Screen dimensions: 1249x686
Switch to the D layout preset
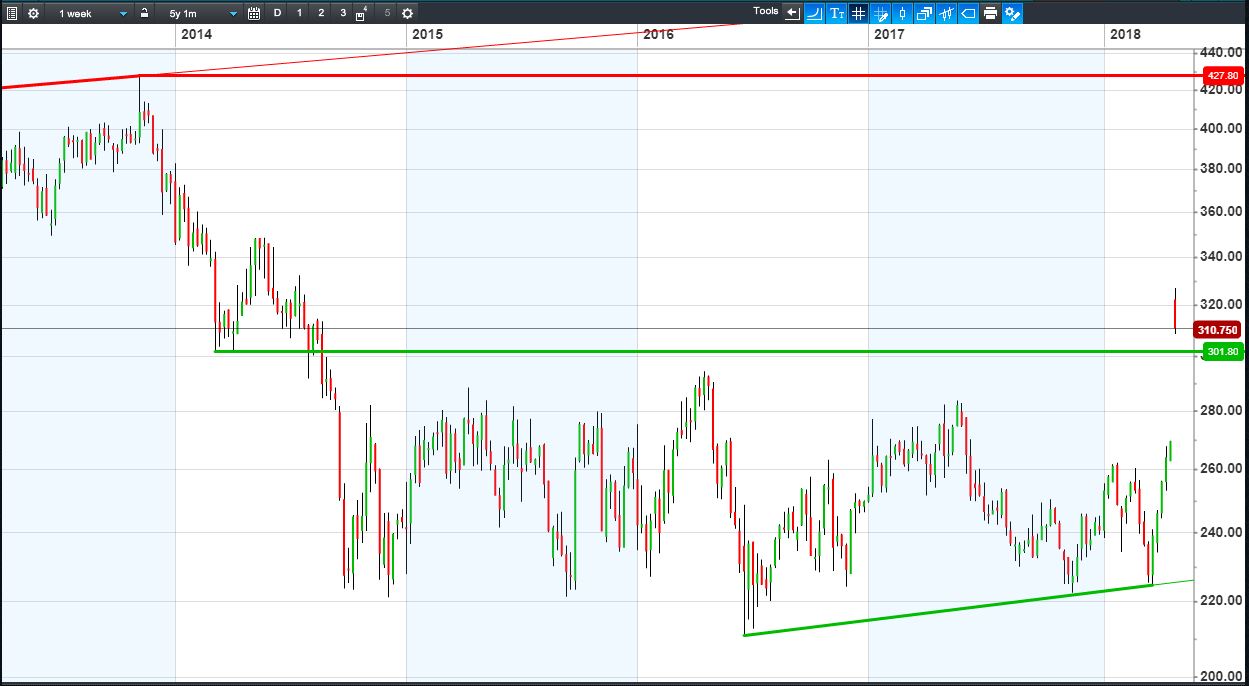coord(277,14)
